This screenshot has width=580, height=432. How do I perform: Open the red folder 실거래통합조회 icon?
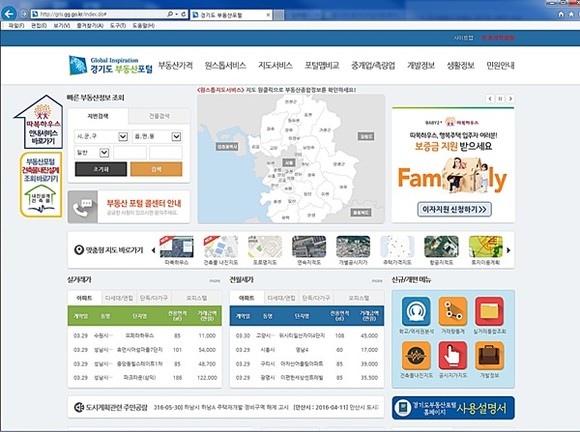click(489, 311)
